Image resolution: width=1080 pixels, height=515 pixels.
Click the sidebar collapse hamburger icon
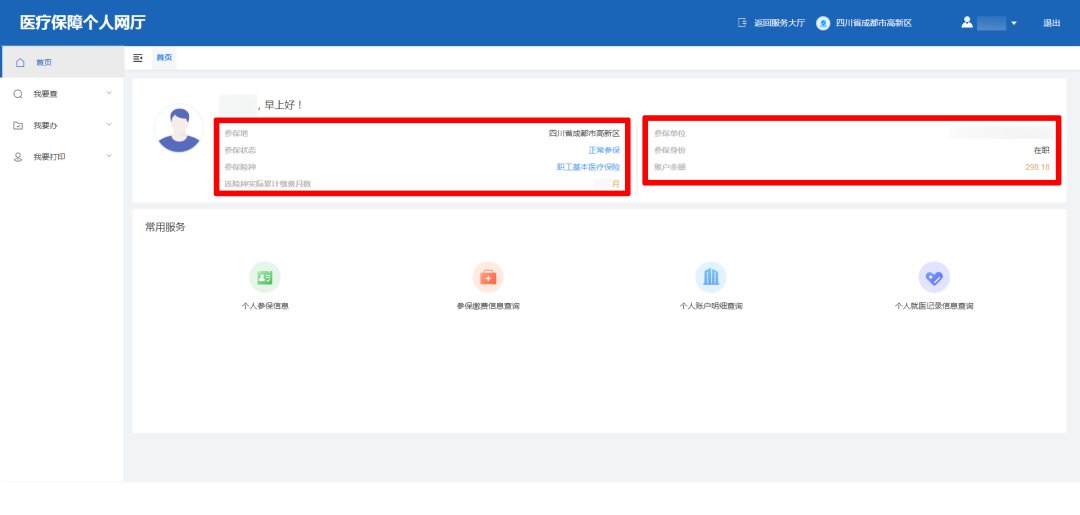[x=138, y=58]
